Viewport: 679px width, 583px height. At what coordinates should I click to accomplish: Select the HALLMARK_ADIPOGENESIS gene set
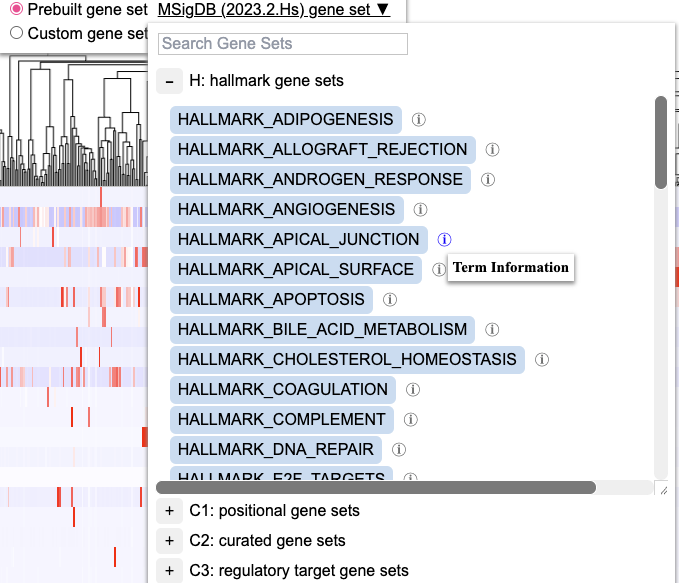[286, 120]
